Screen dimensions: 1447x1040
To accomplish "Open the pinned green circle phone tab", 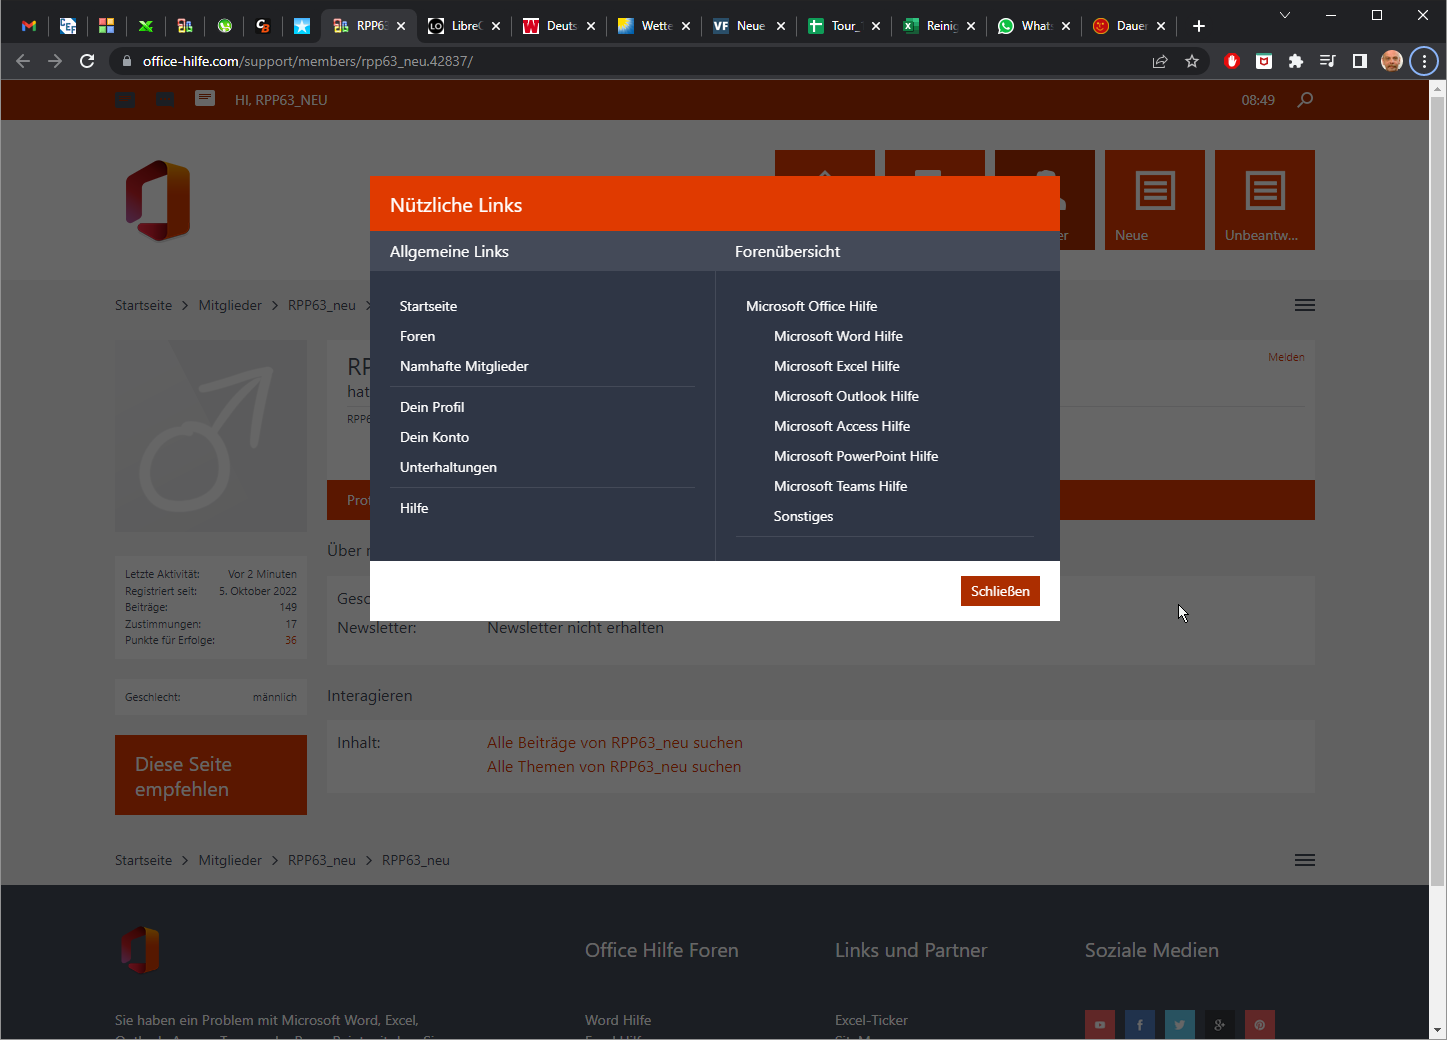I will [x=224, y=26].
